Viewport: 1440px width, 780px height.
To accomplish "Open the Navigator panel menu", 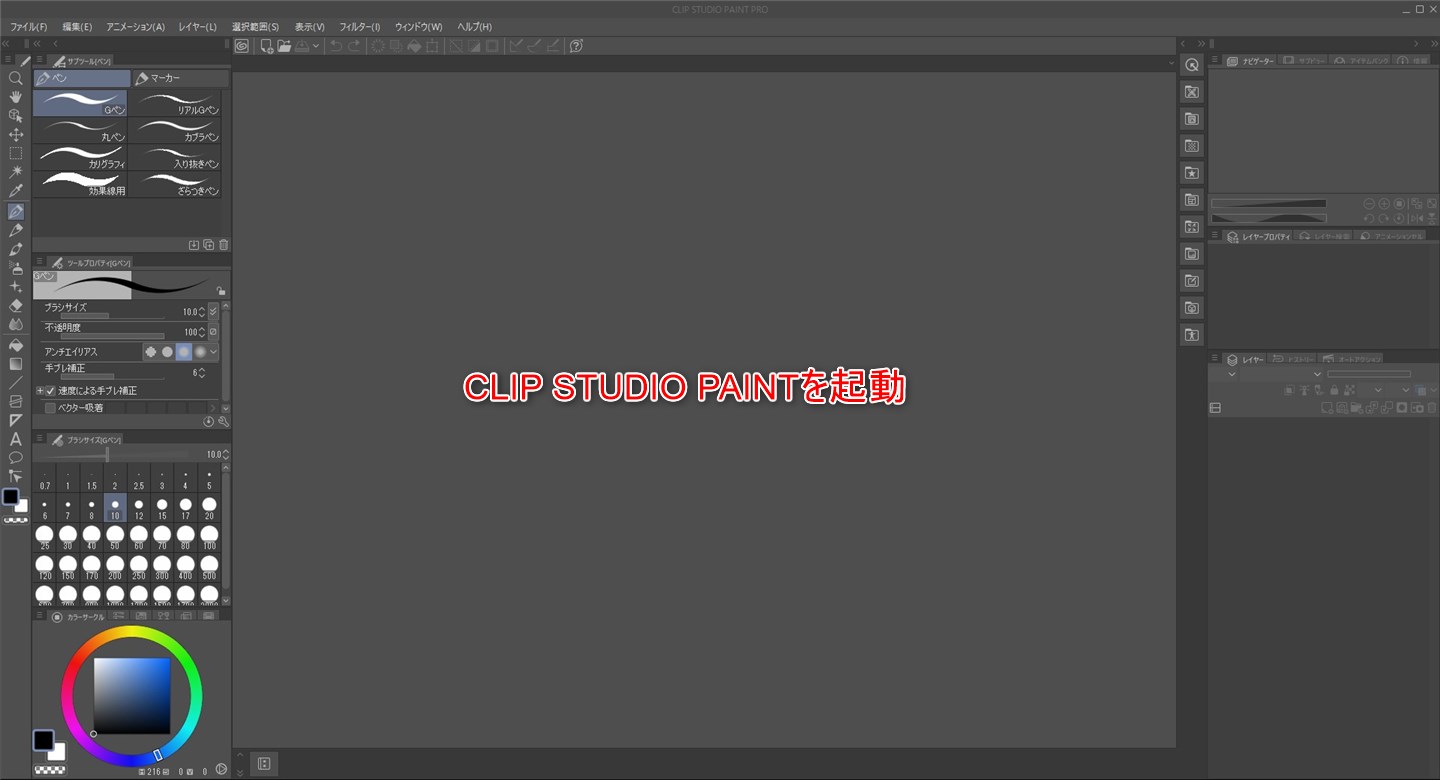I will pyautogui.click(x=1213, y=61).
